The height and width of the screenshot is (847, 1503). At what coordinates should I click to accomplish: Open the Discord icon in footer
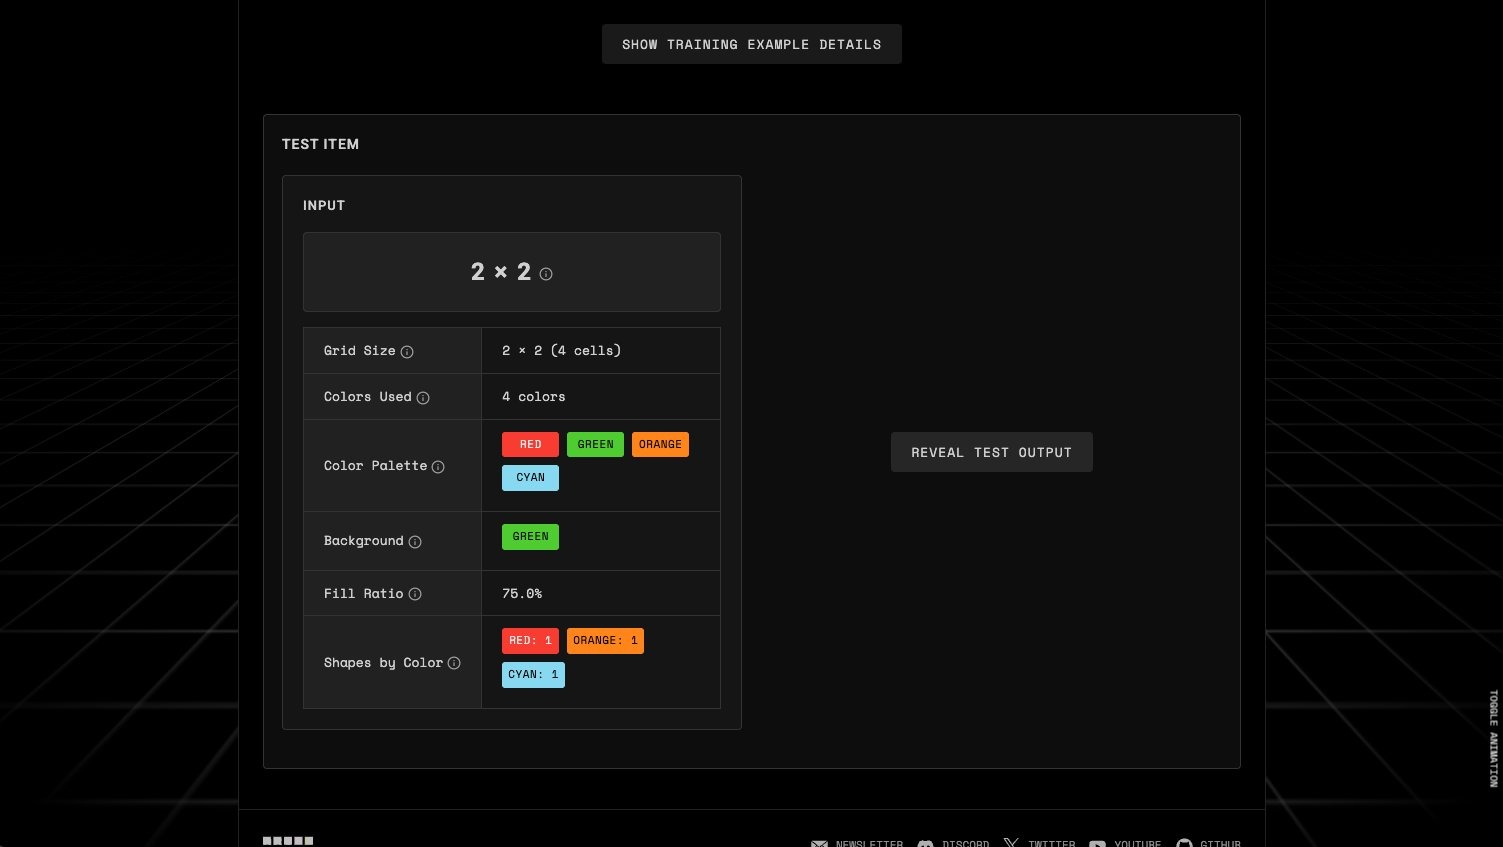pos(925,844)
